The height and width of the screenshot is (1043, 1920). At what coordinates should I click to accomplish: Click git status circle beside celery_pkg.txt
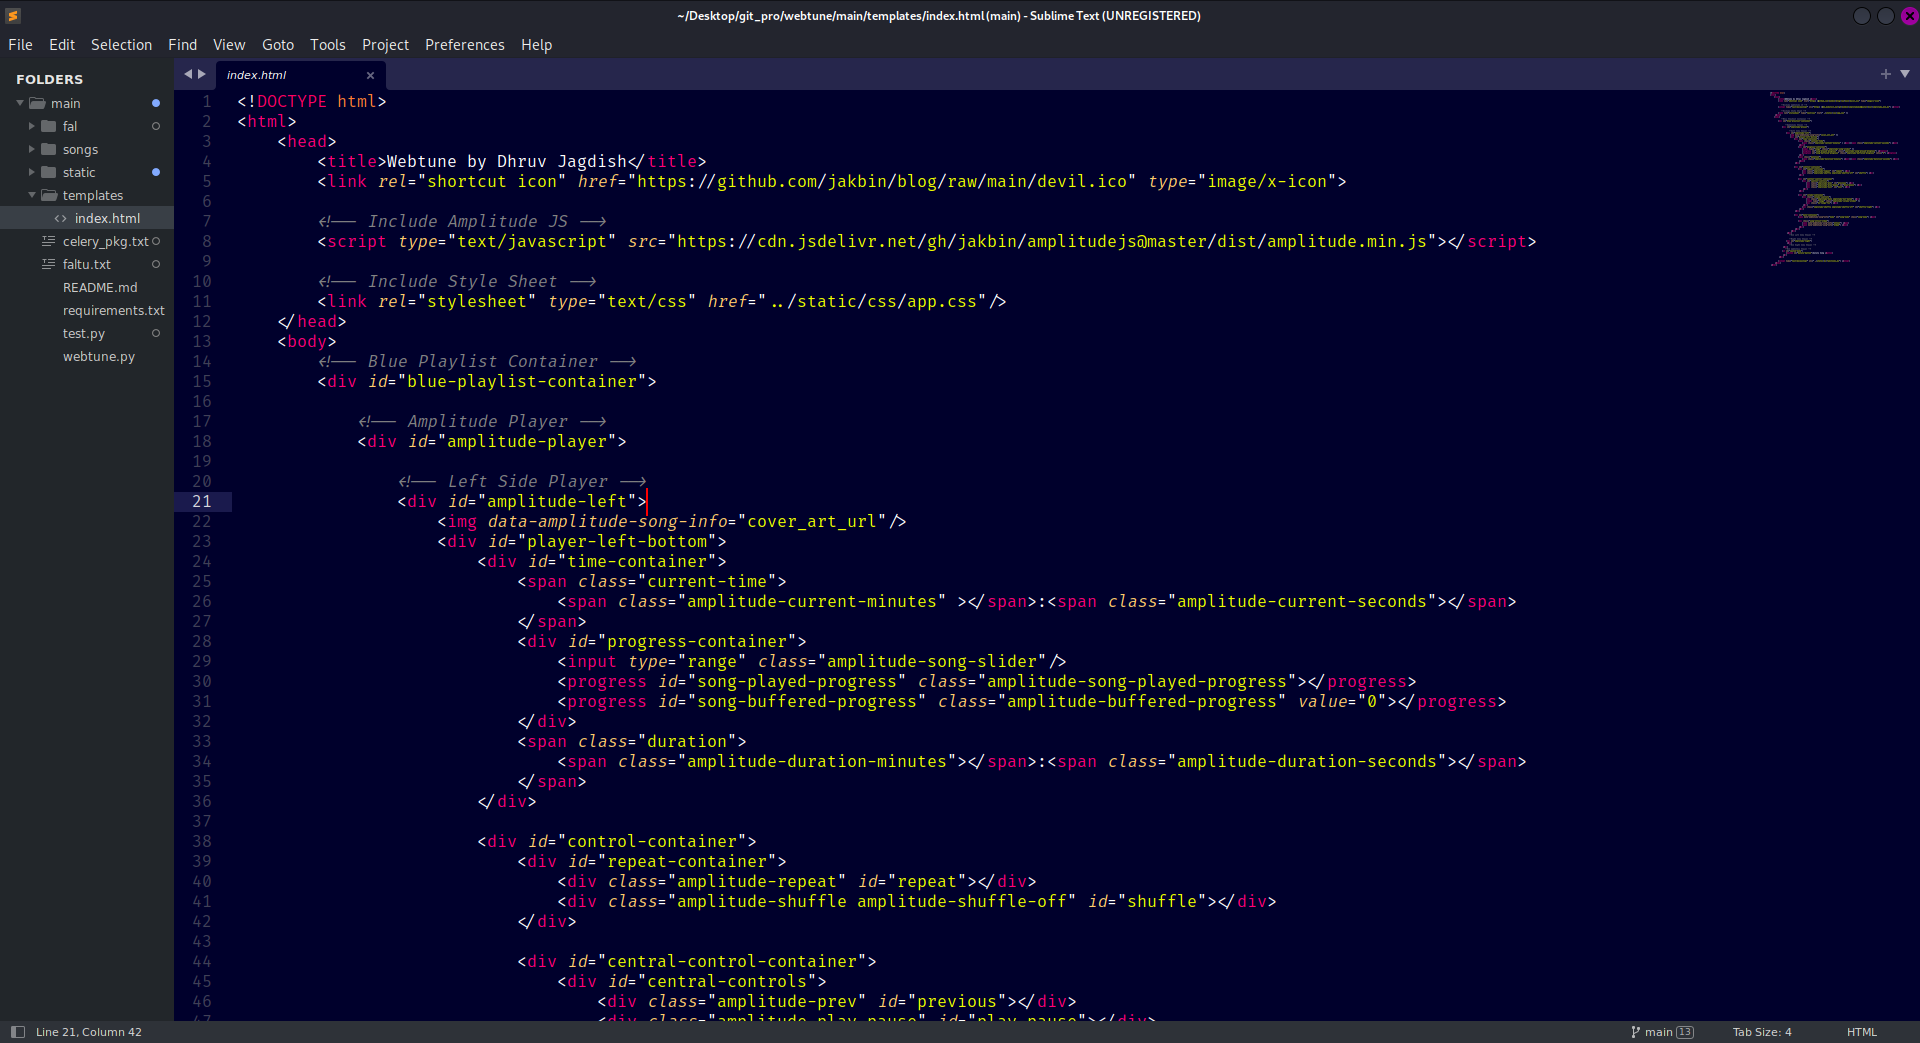(156, 241)
